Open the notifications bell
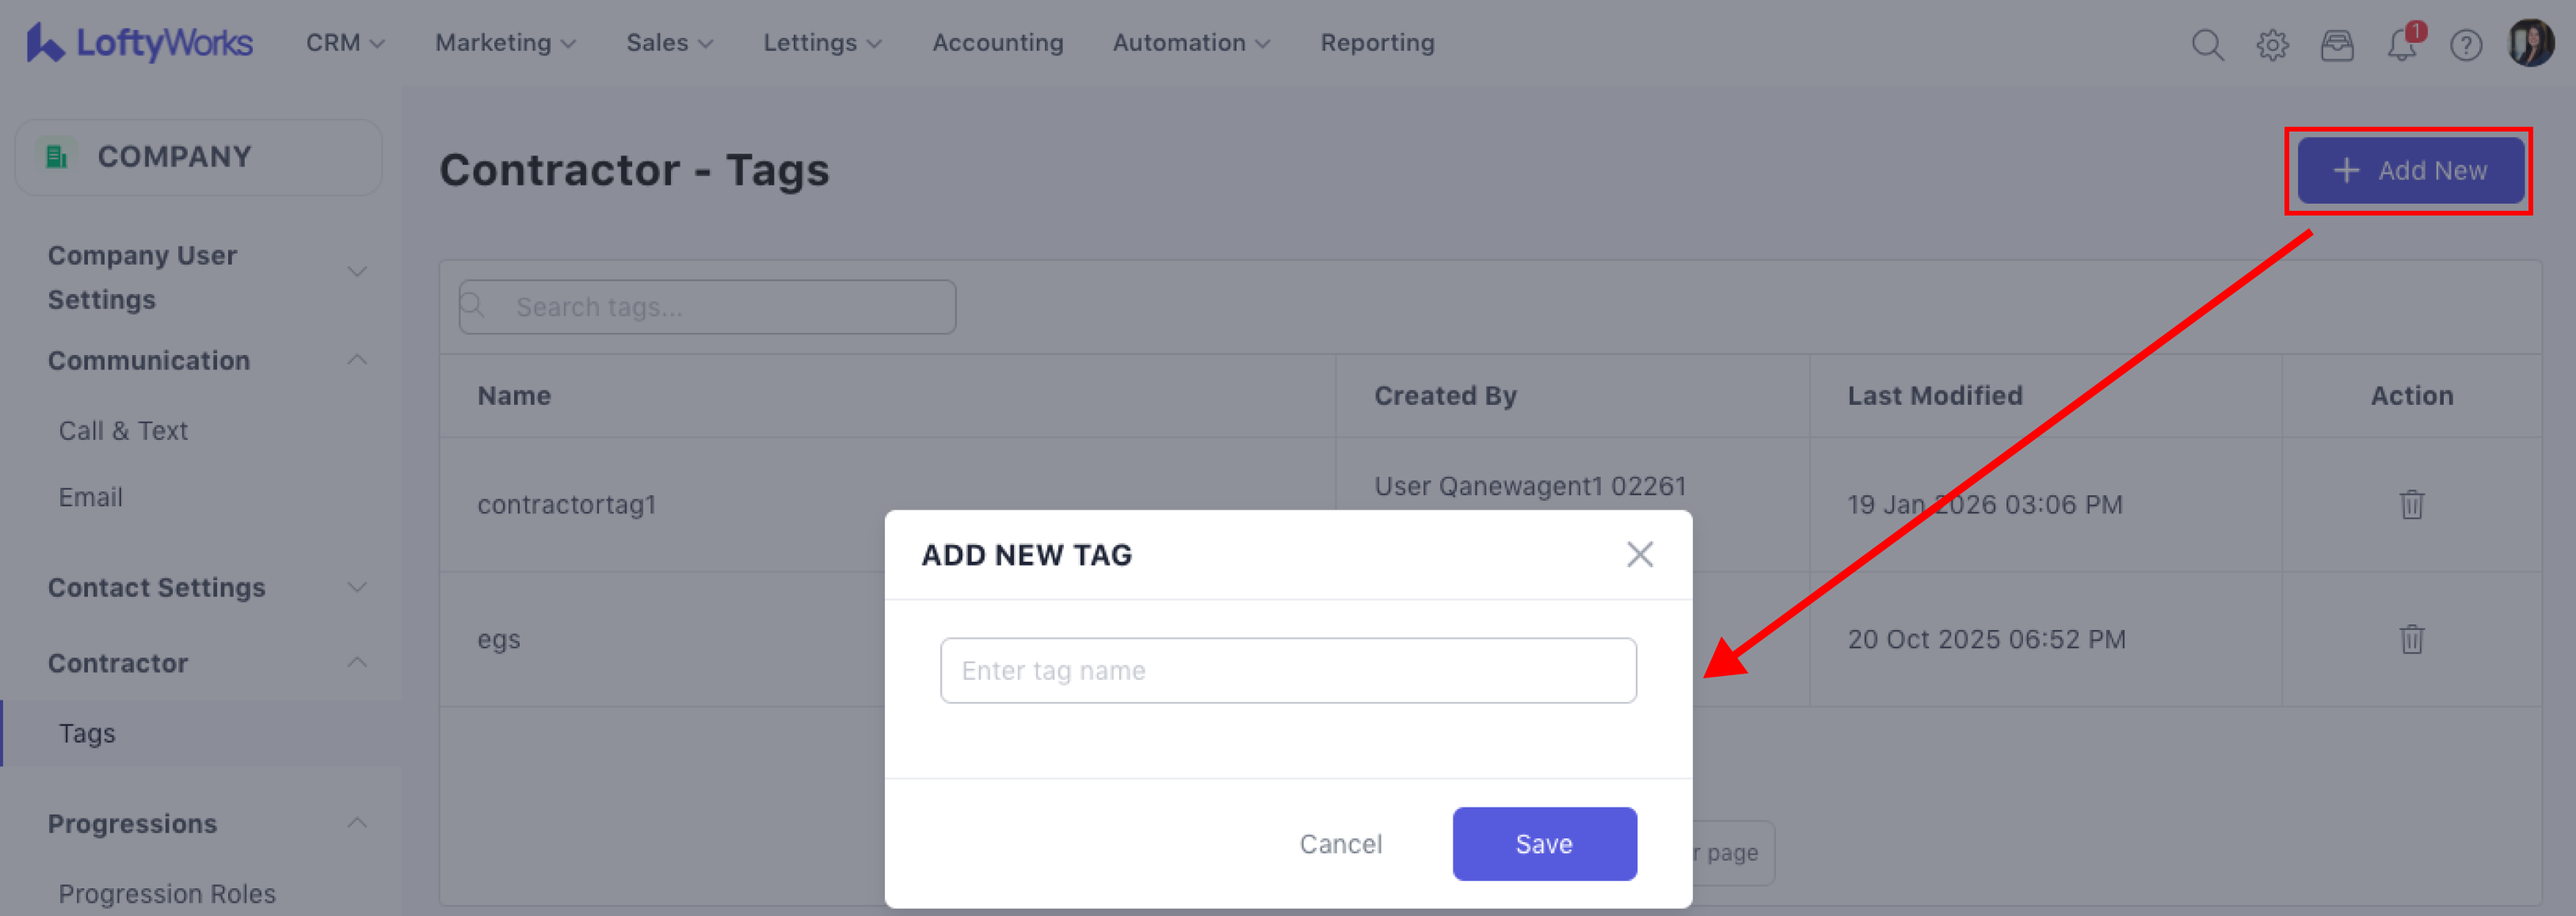 2401,45
